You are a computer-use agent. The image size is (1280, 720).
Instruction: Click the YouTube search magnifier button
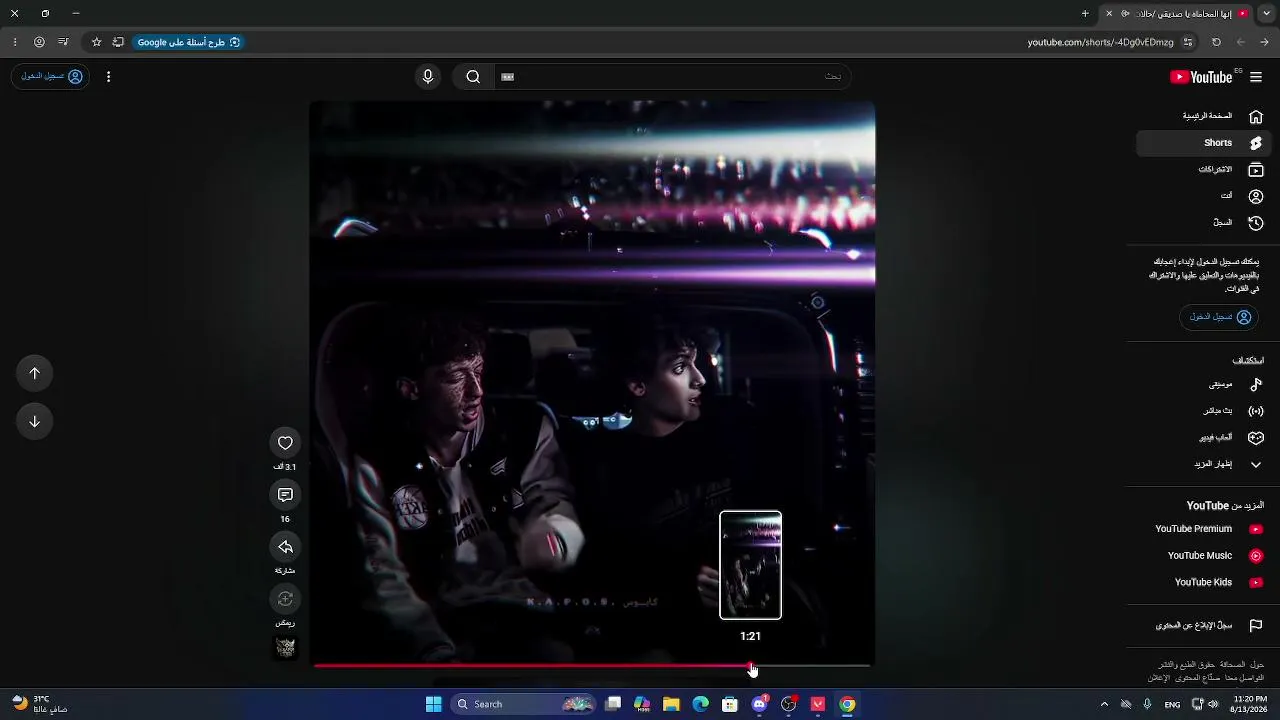click(x=473, y=77)
